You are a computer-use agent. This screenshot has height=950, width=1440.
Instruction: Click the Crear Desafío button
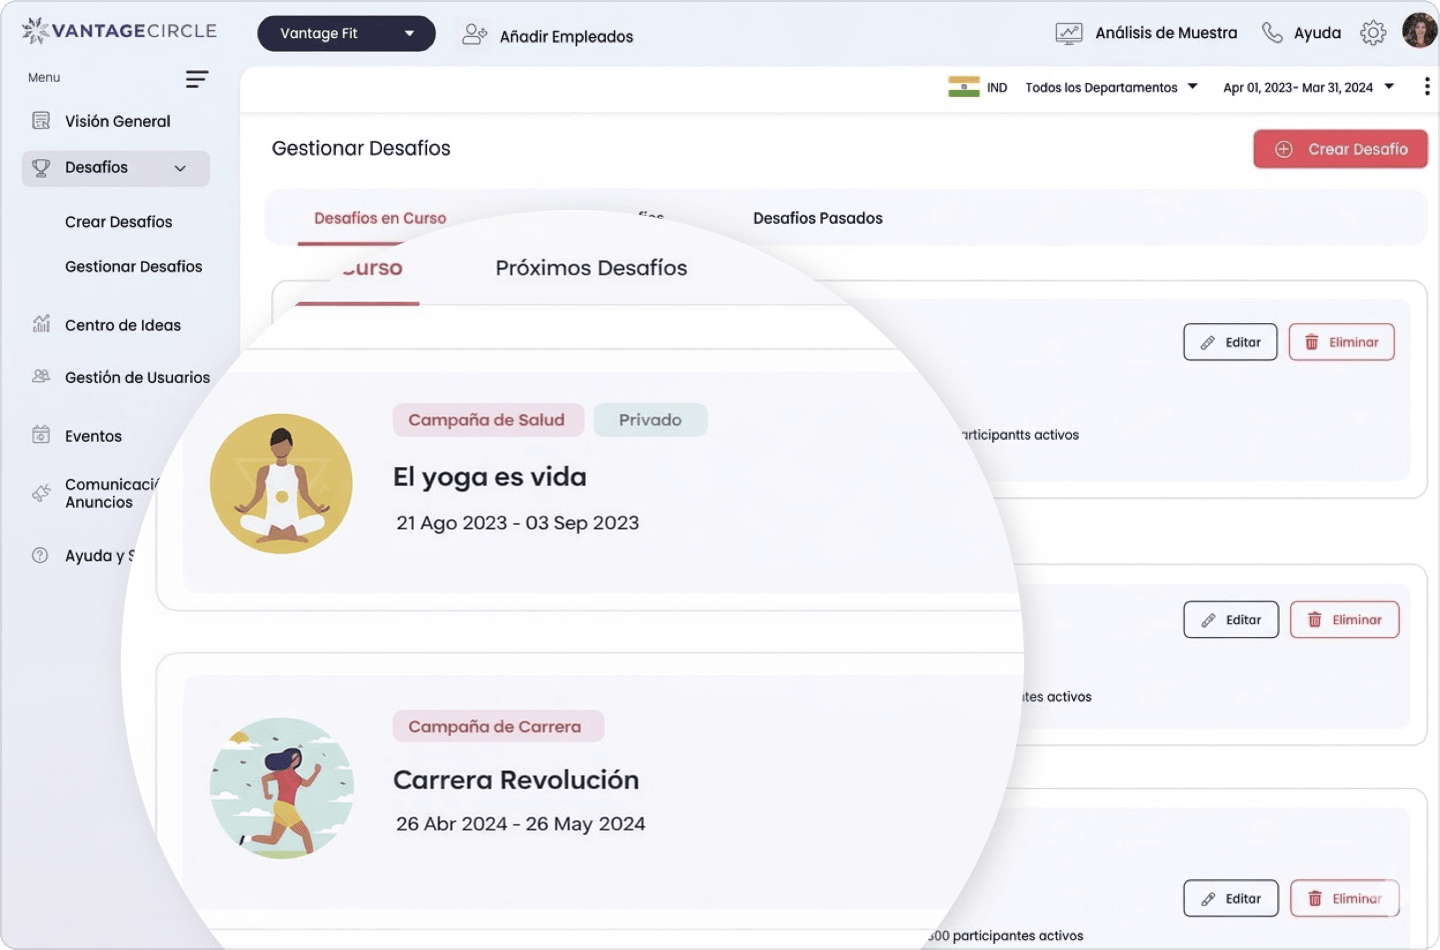(x=1340, y=149)
